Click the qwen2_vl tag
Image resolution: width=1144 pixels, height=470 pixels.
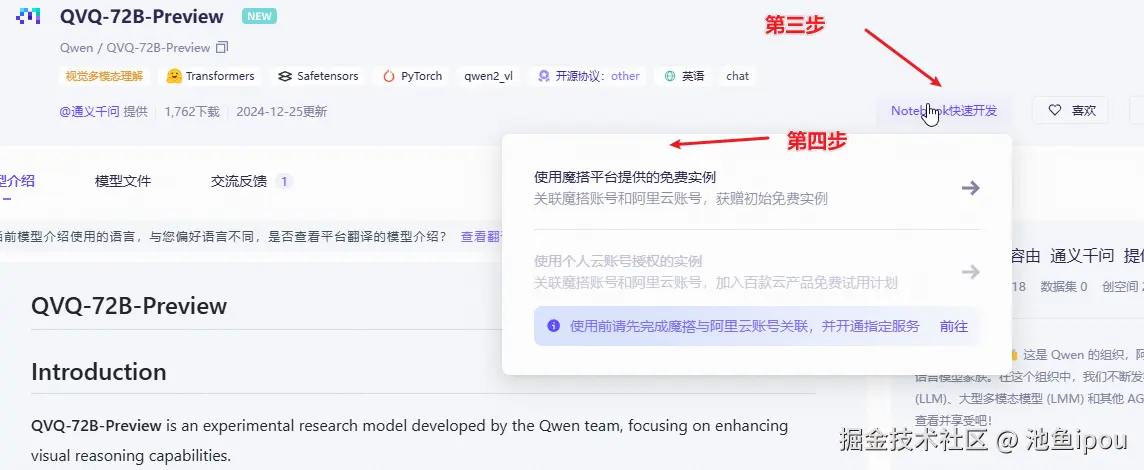click(x=488, y=76)
